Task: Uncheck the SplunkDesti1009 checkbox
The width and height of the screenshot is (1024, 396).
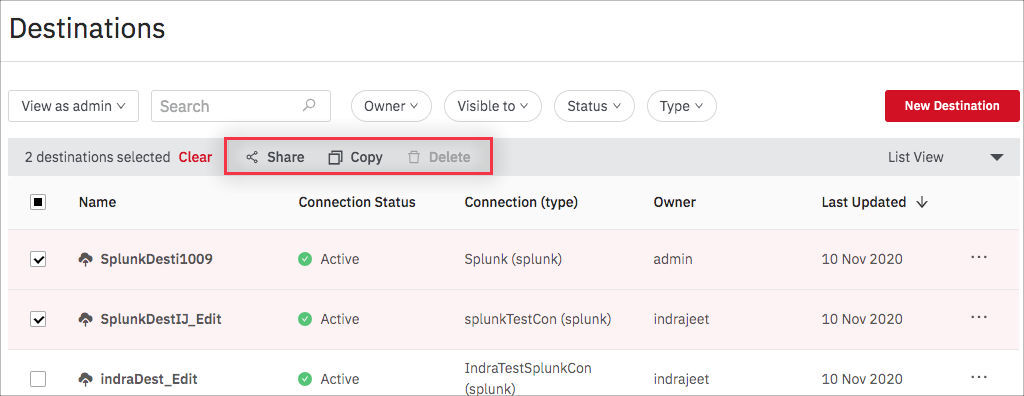Action: [38, 259]
